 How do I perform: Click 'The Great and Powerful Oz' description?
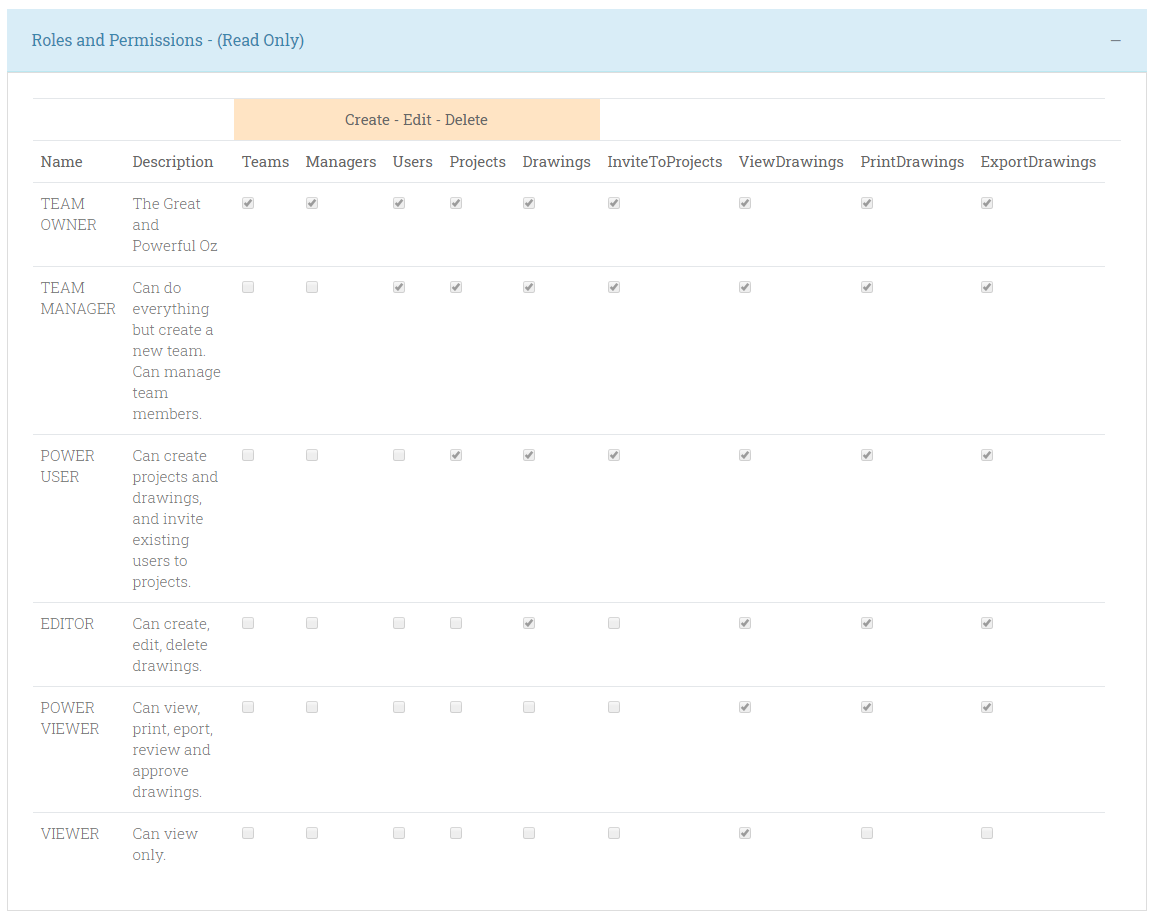pyautogui.click(x=175, y=225)
